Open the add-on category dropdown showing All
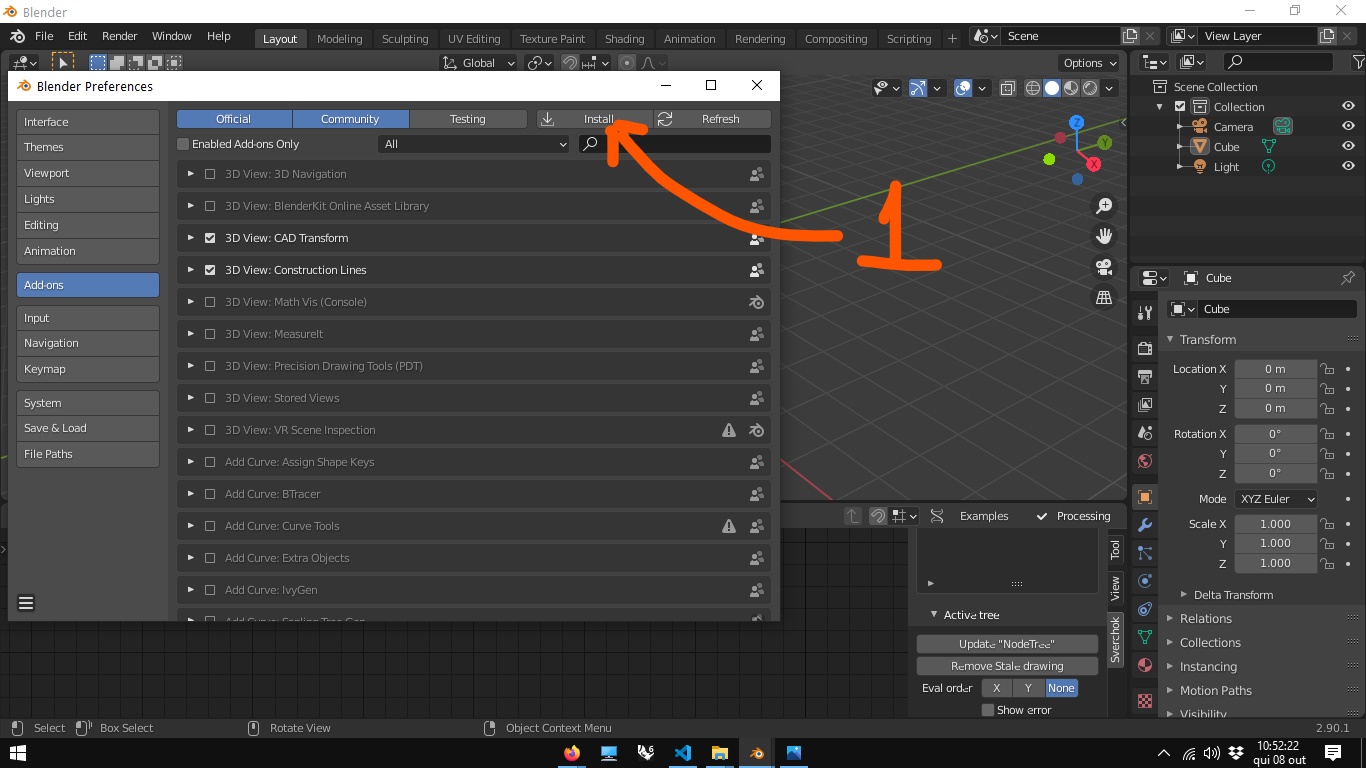The width and height of the screenshot is (1366, 768). pos(474,144)
